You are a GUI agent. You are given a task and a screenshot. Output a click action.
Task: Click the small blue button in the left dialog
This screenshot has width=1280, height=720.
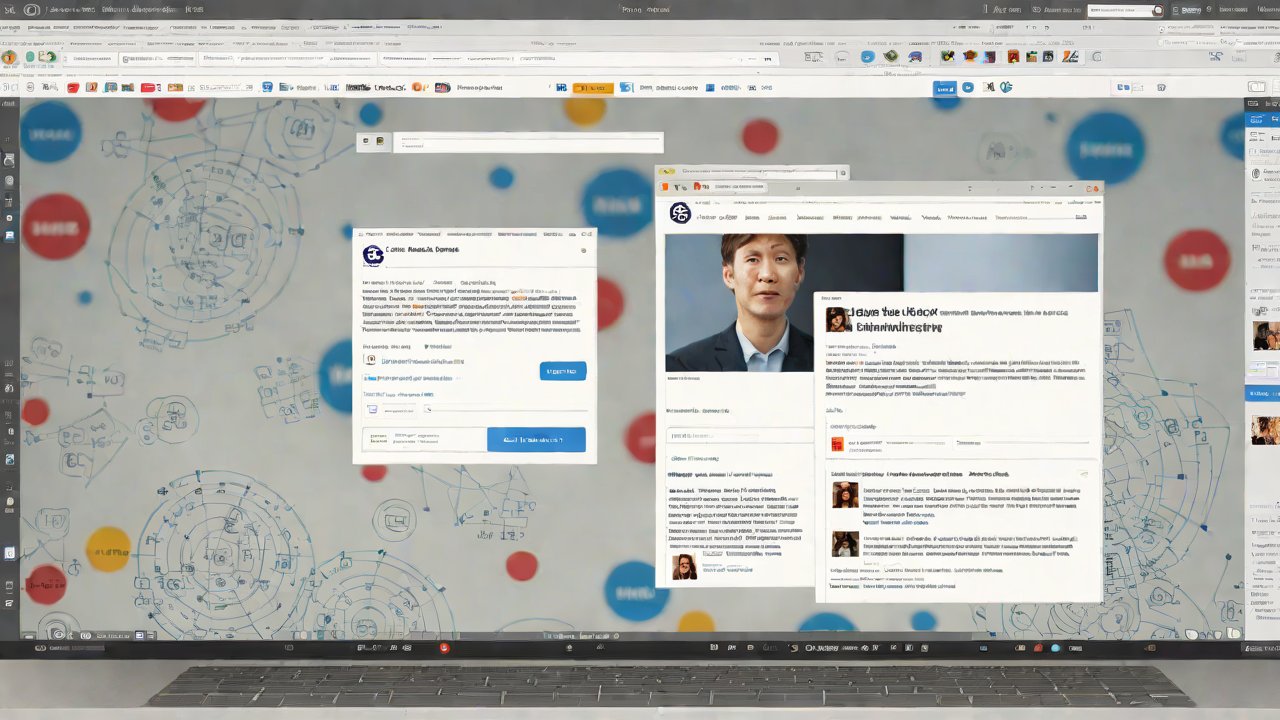point(562,371)
